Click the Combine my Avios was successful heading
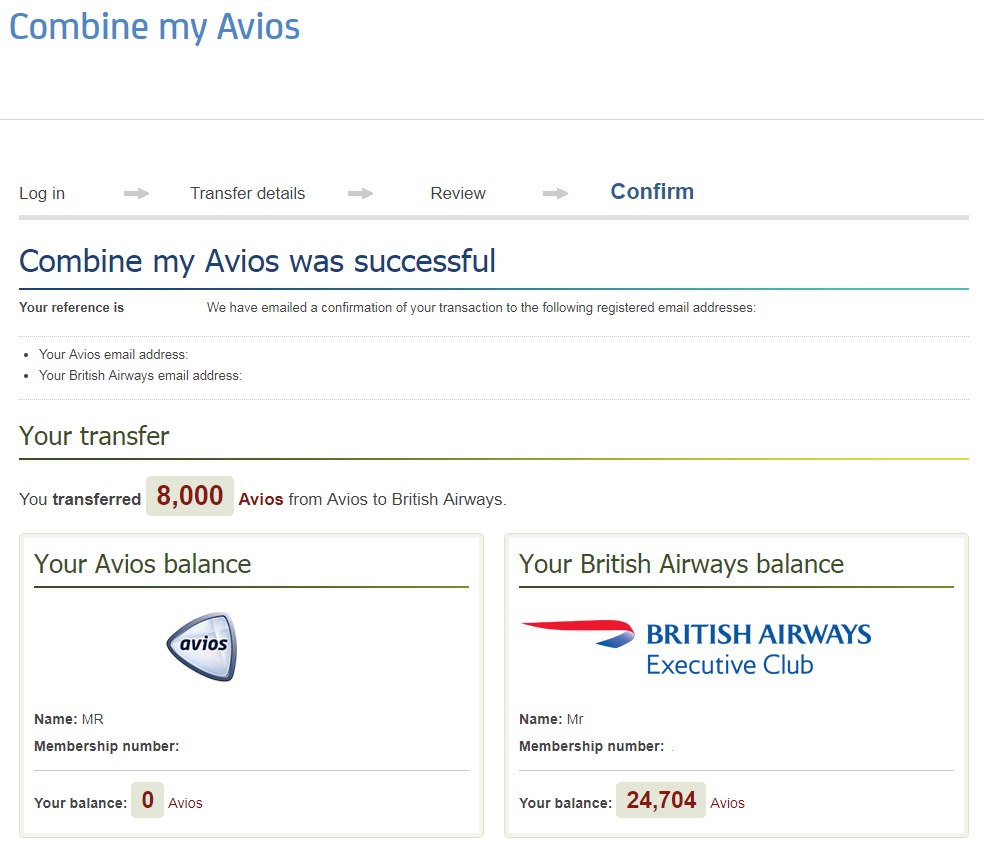Viewport: 984px width, 857px height. (257, 261)
